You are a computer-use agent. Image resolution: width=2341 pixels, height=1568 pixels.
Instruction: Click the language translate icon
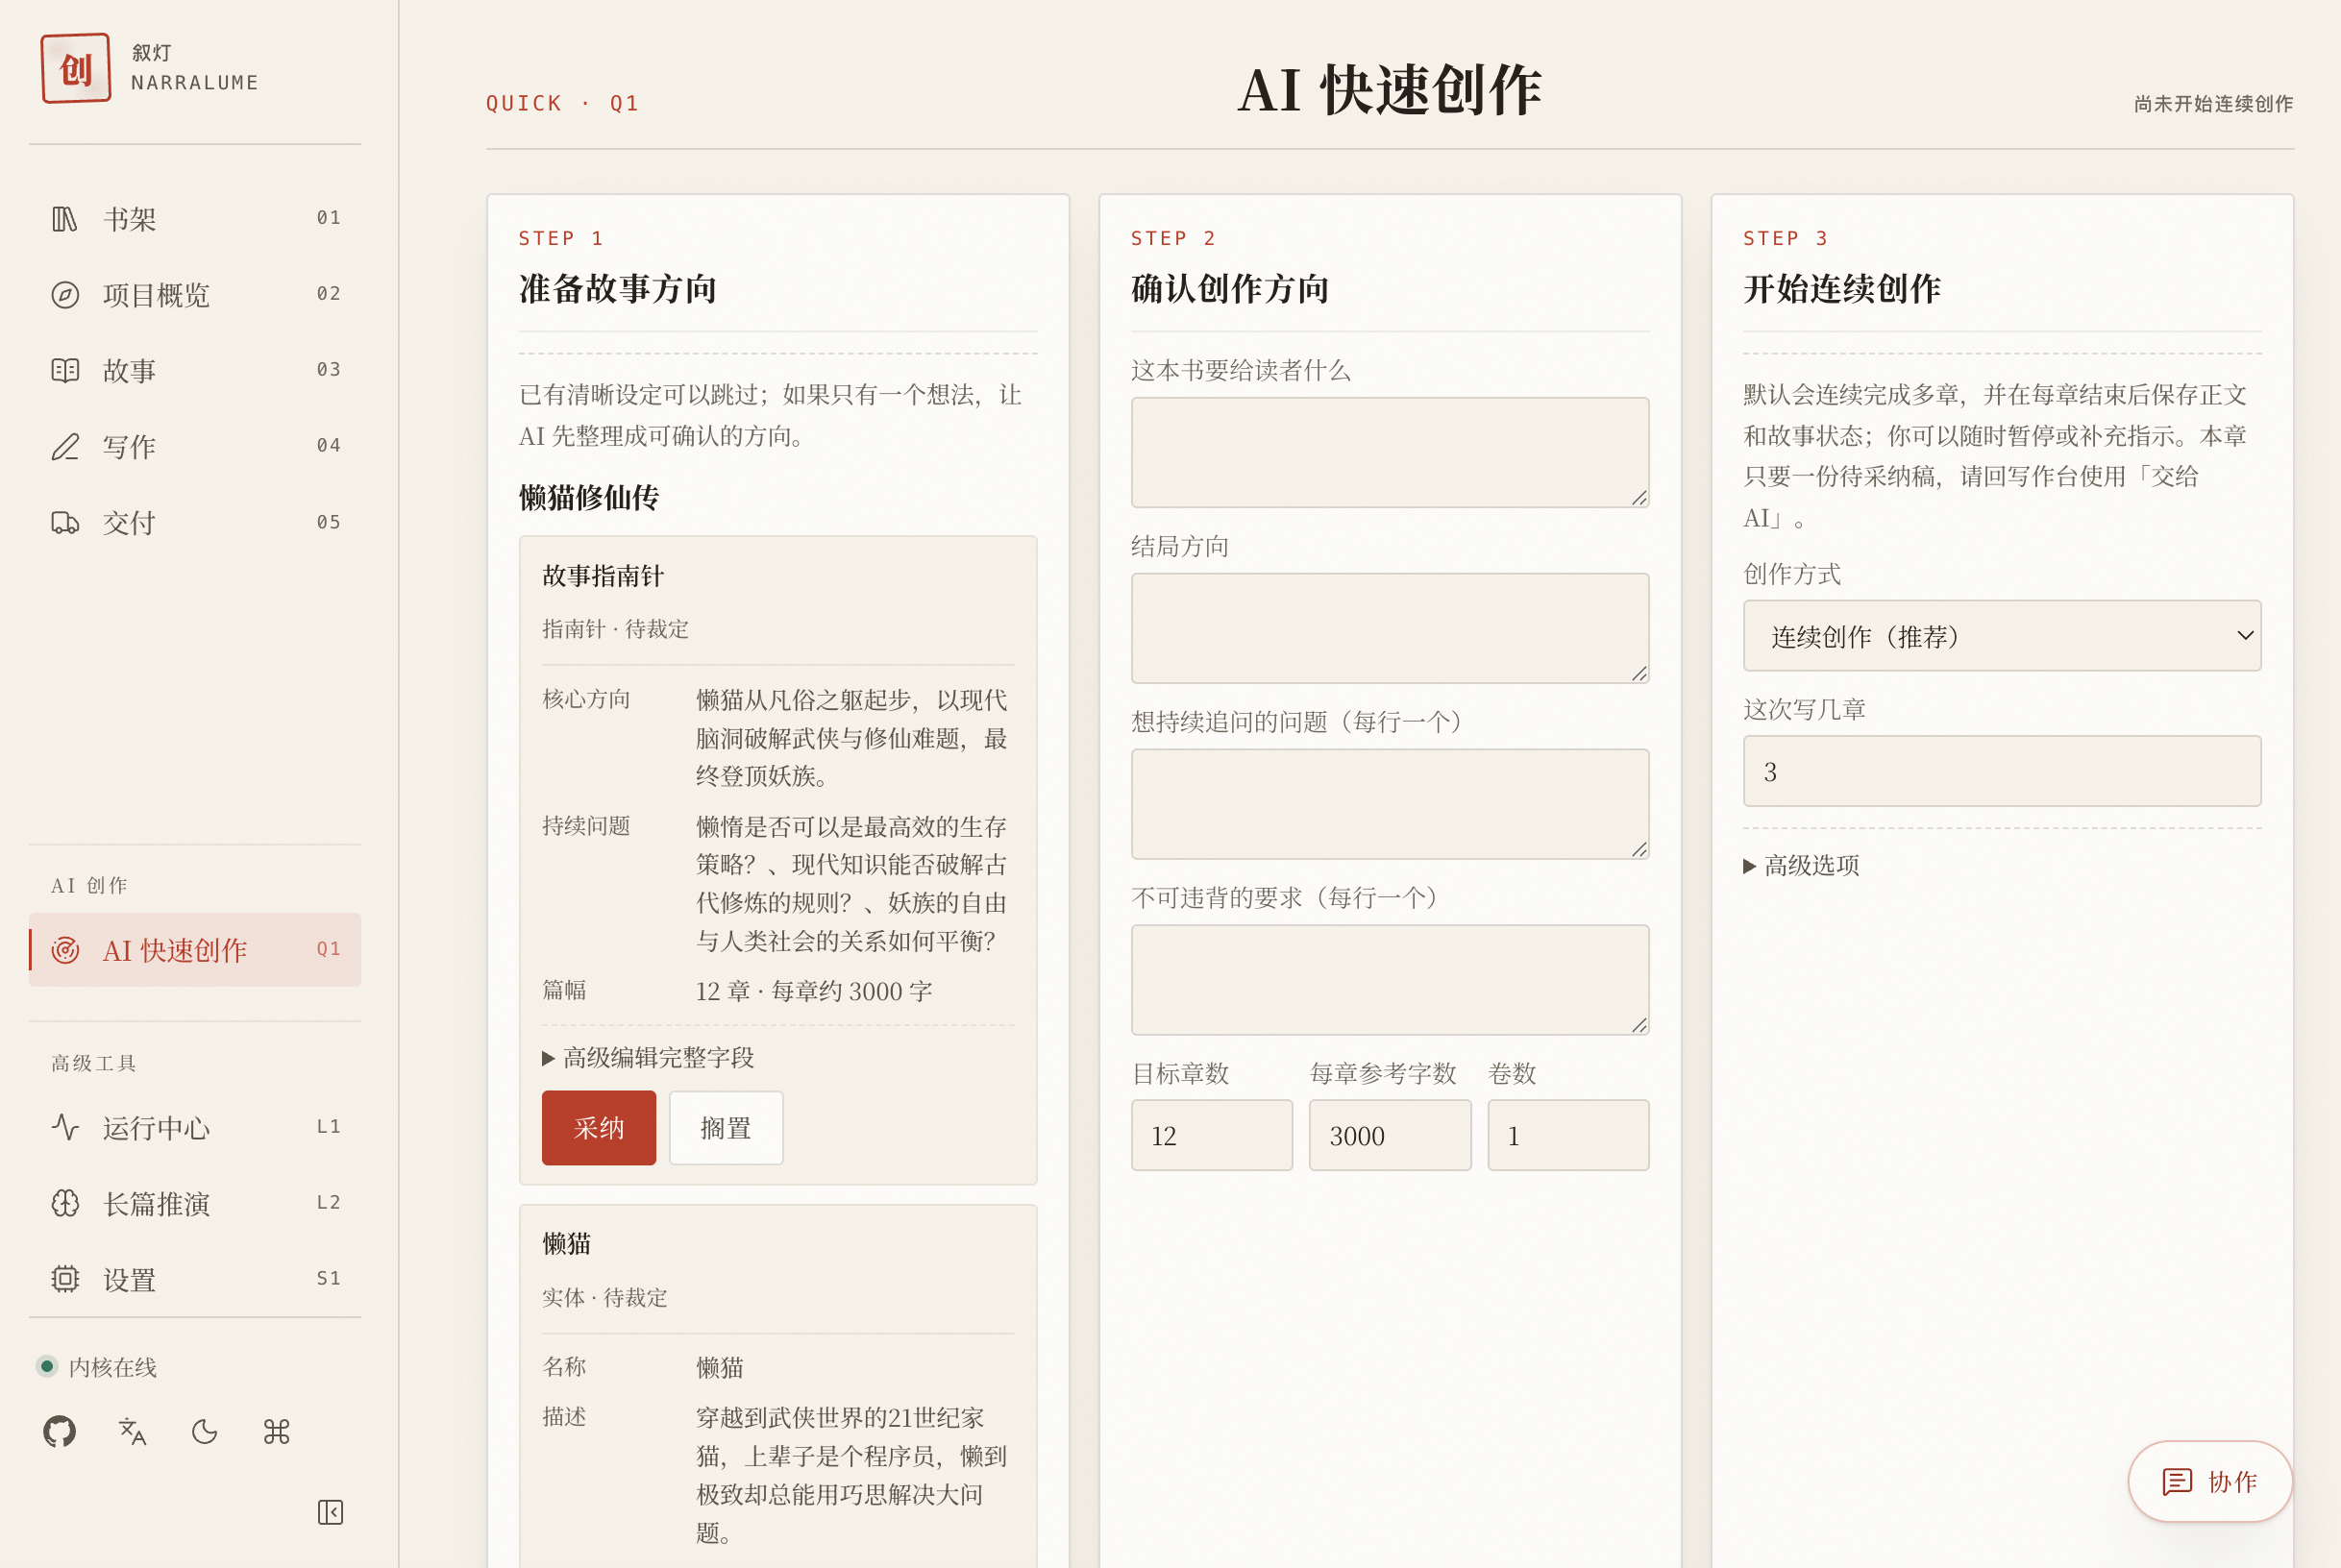(x=132, y=1431)
